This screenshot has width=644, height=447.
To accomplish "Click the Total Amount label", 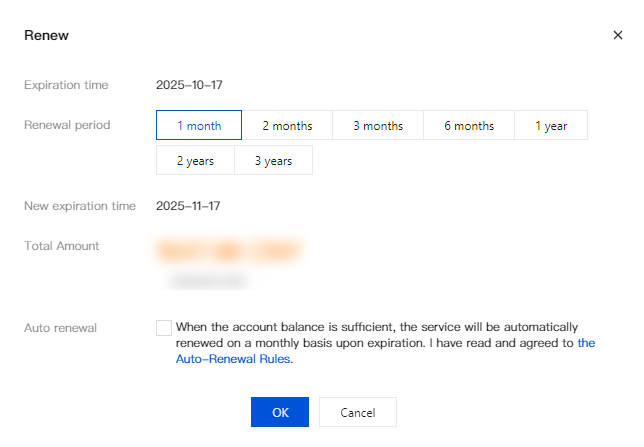I will coord(61,245).
